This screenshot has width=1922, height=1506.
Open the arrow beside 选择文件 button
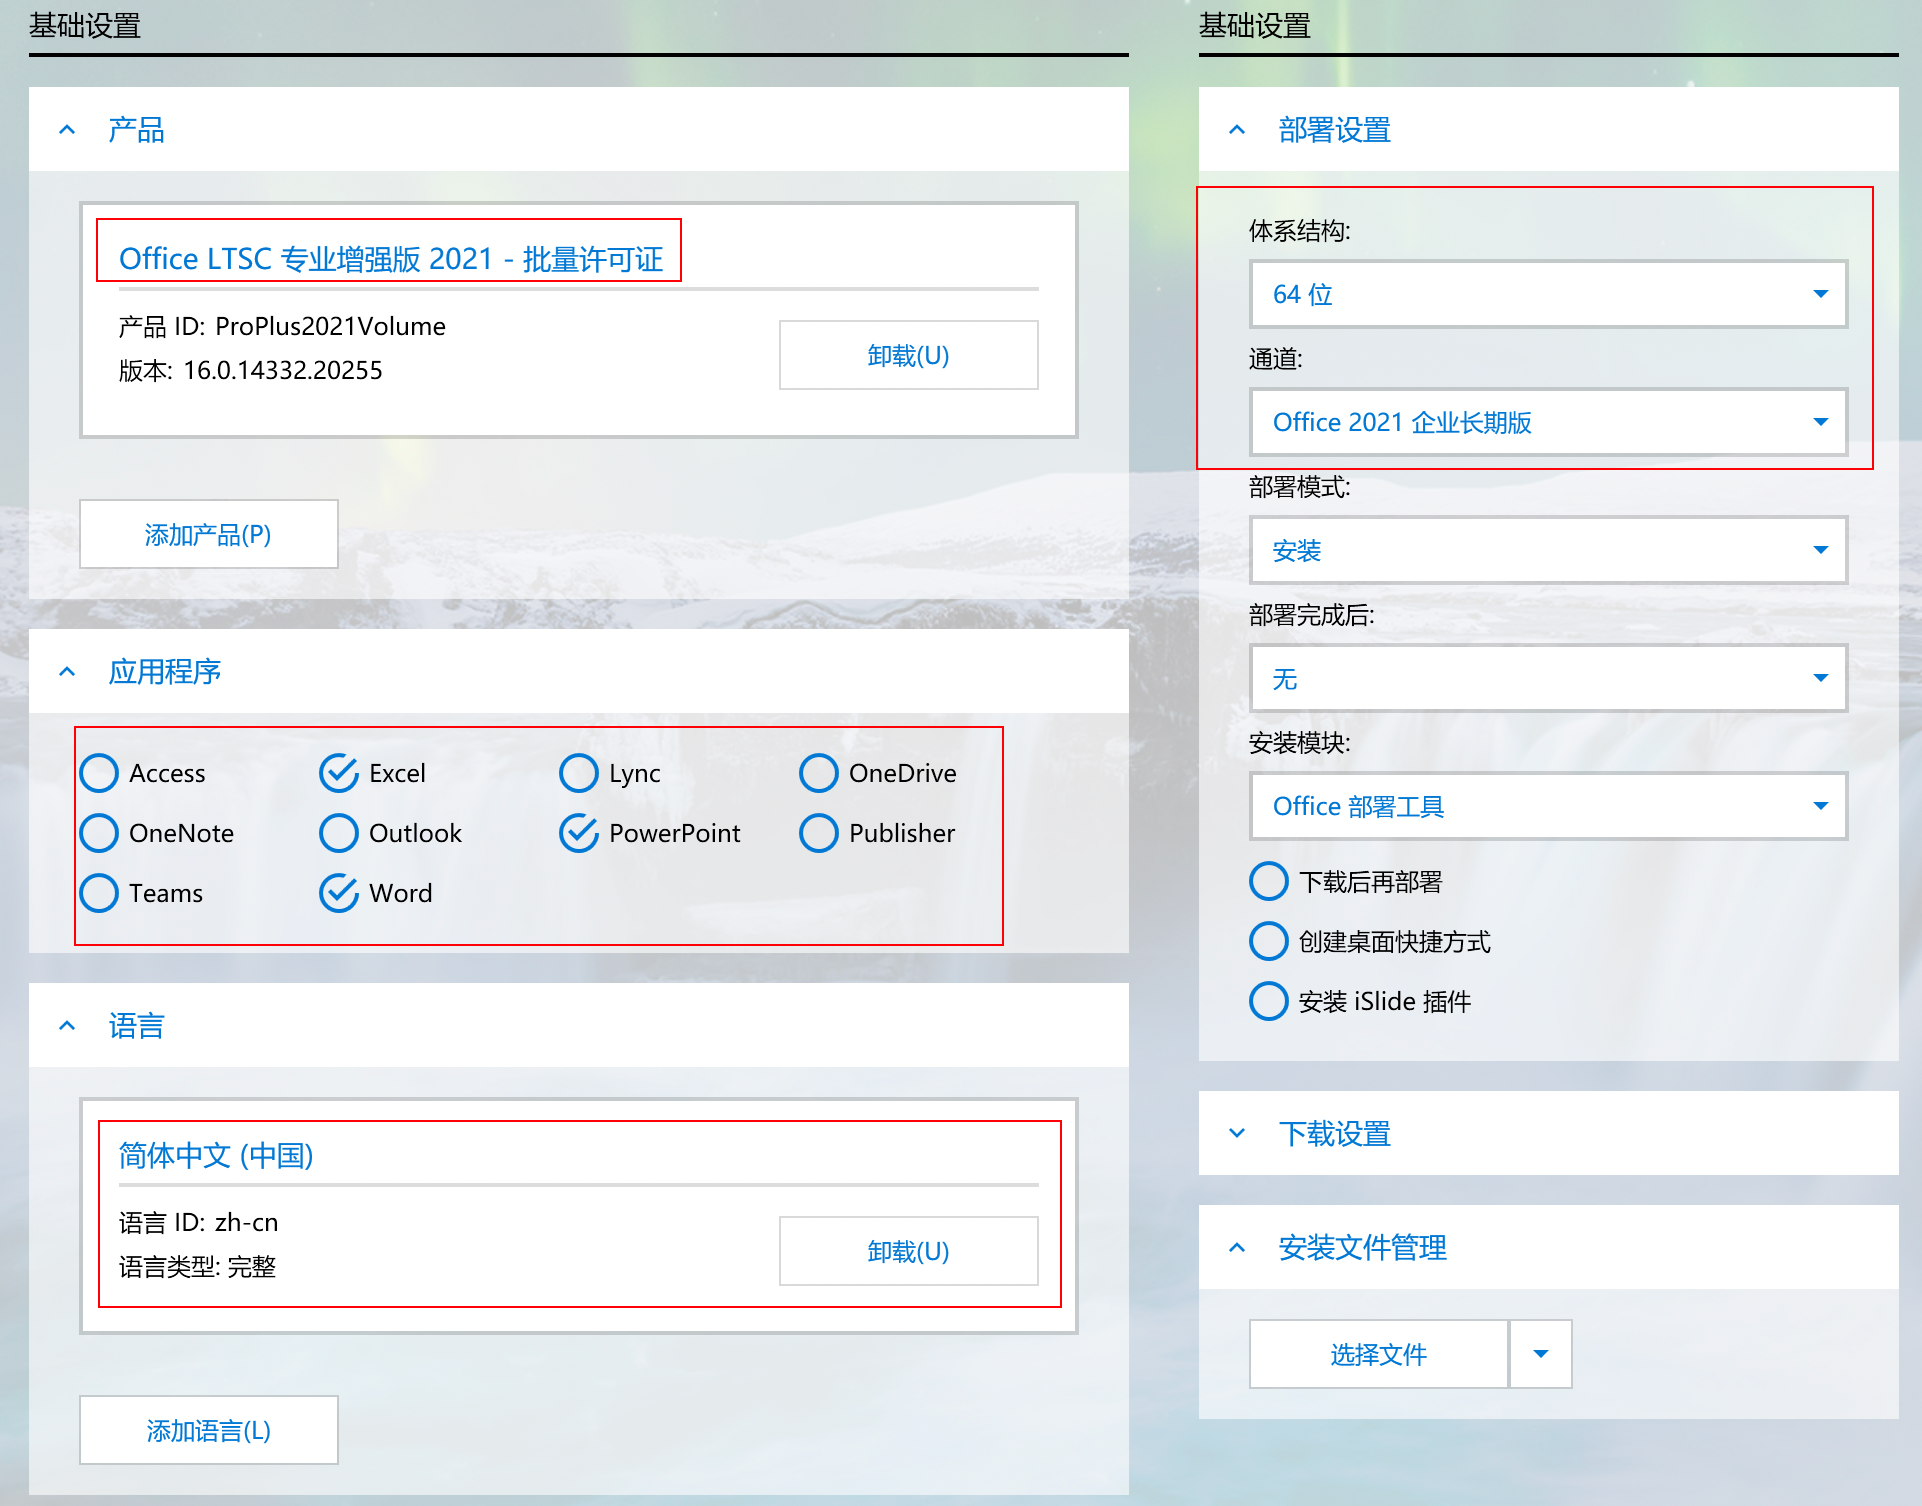coord(1541,1354)
